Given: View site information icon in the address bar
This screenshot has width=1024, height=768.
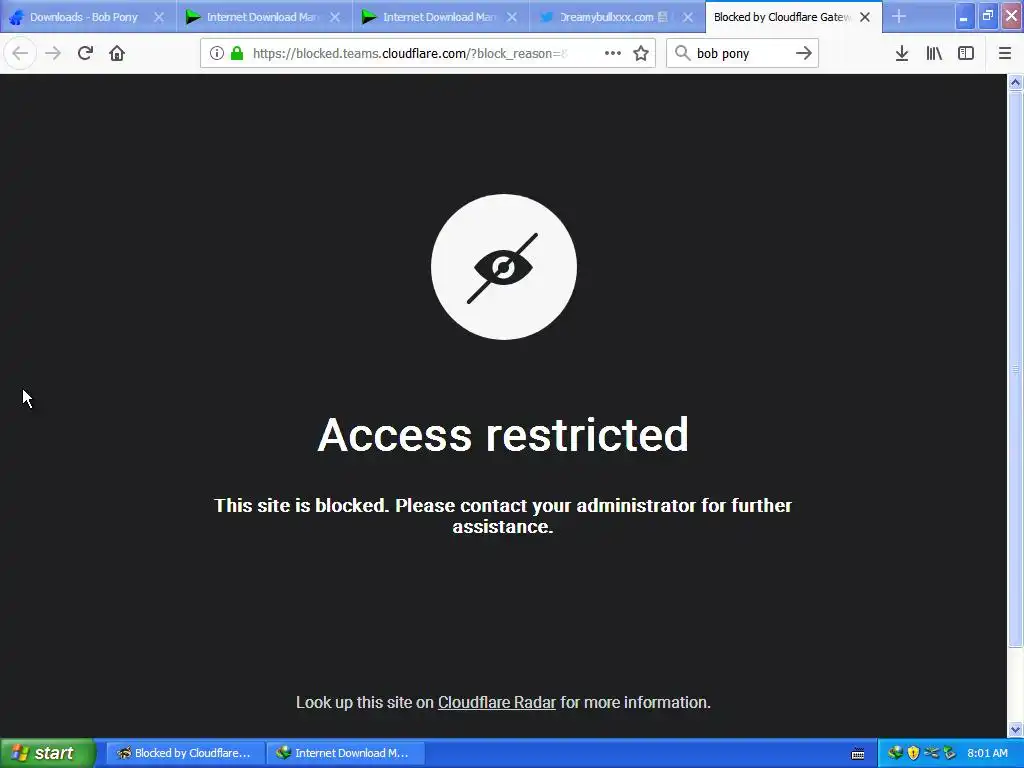Looking at the screenshot, I should [217, 54].
